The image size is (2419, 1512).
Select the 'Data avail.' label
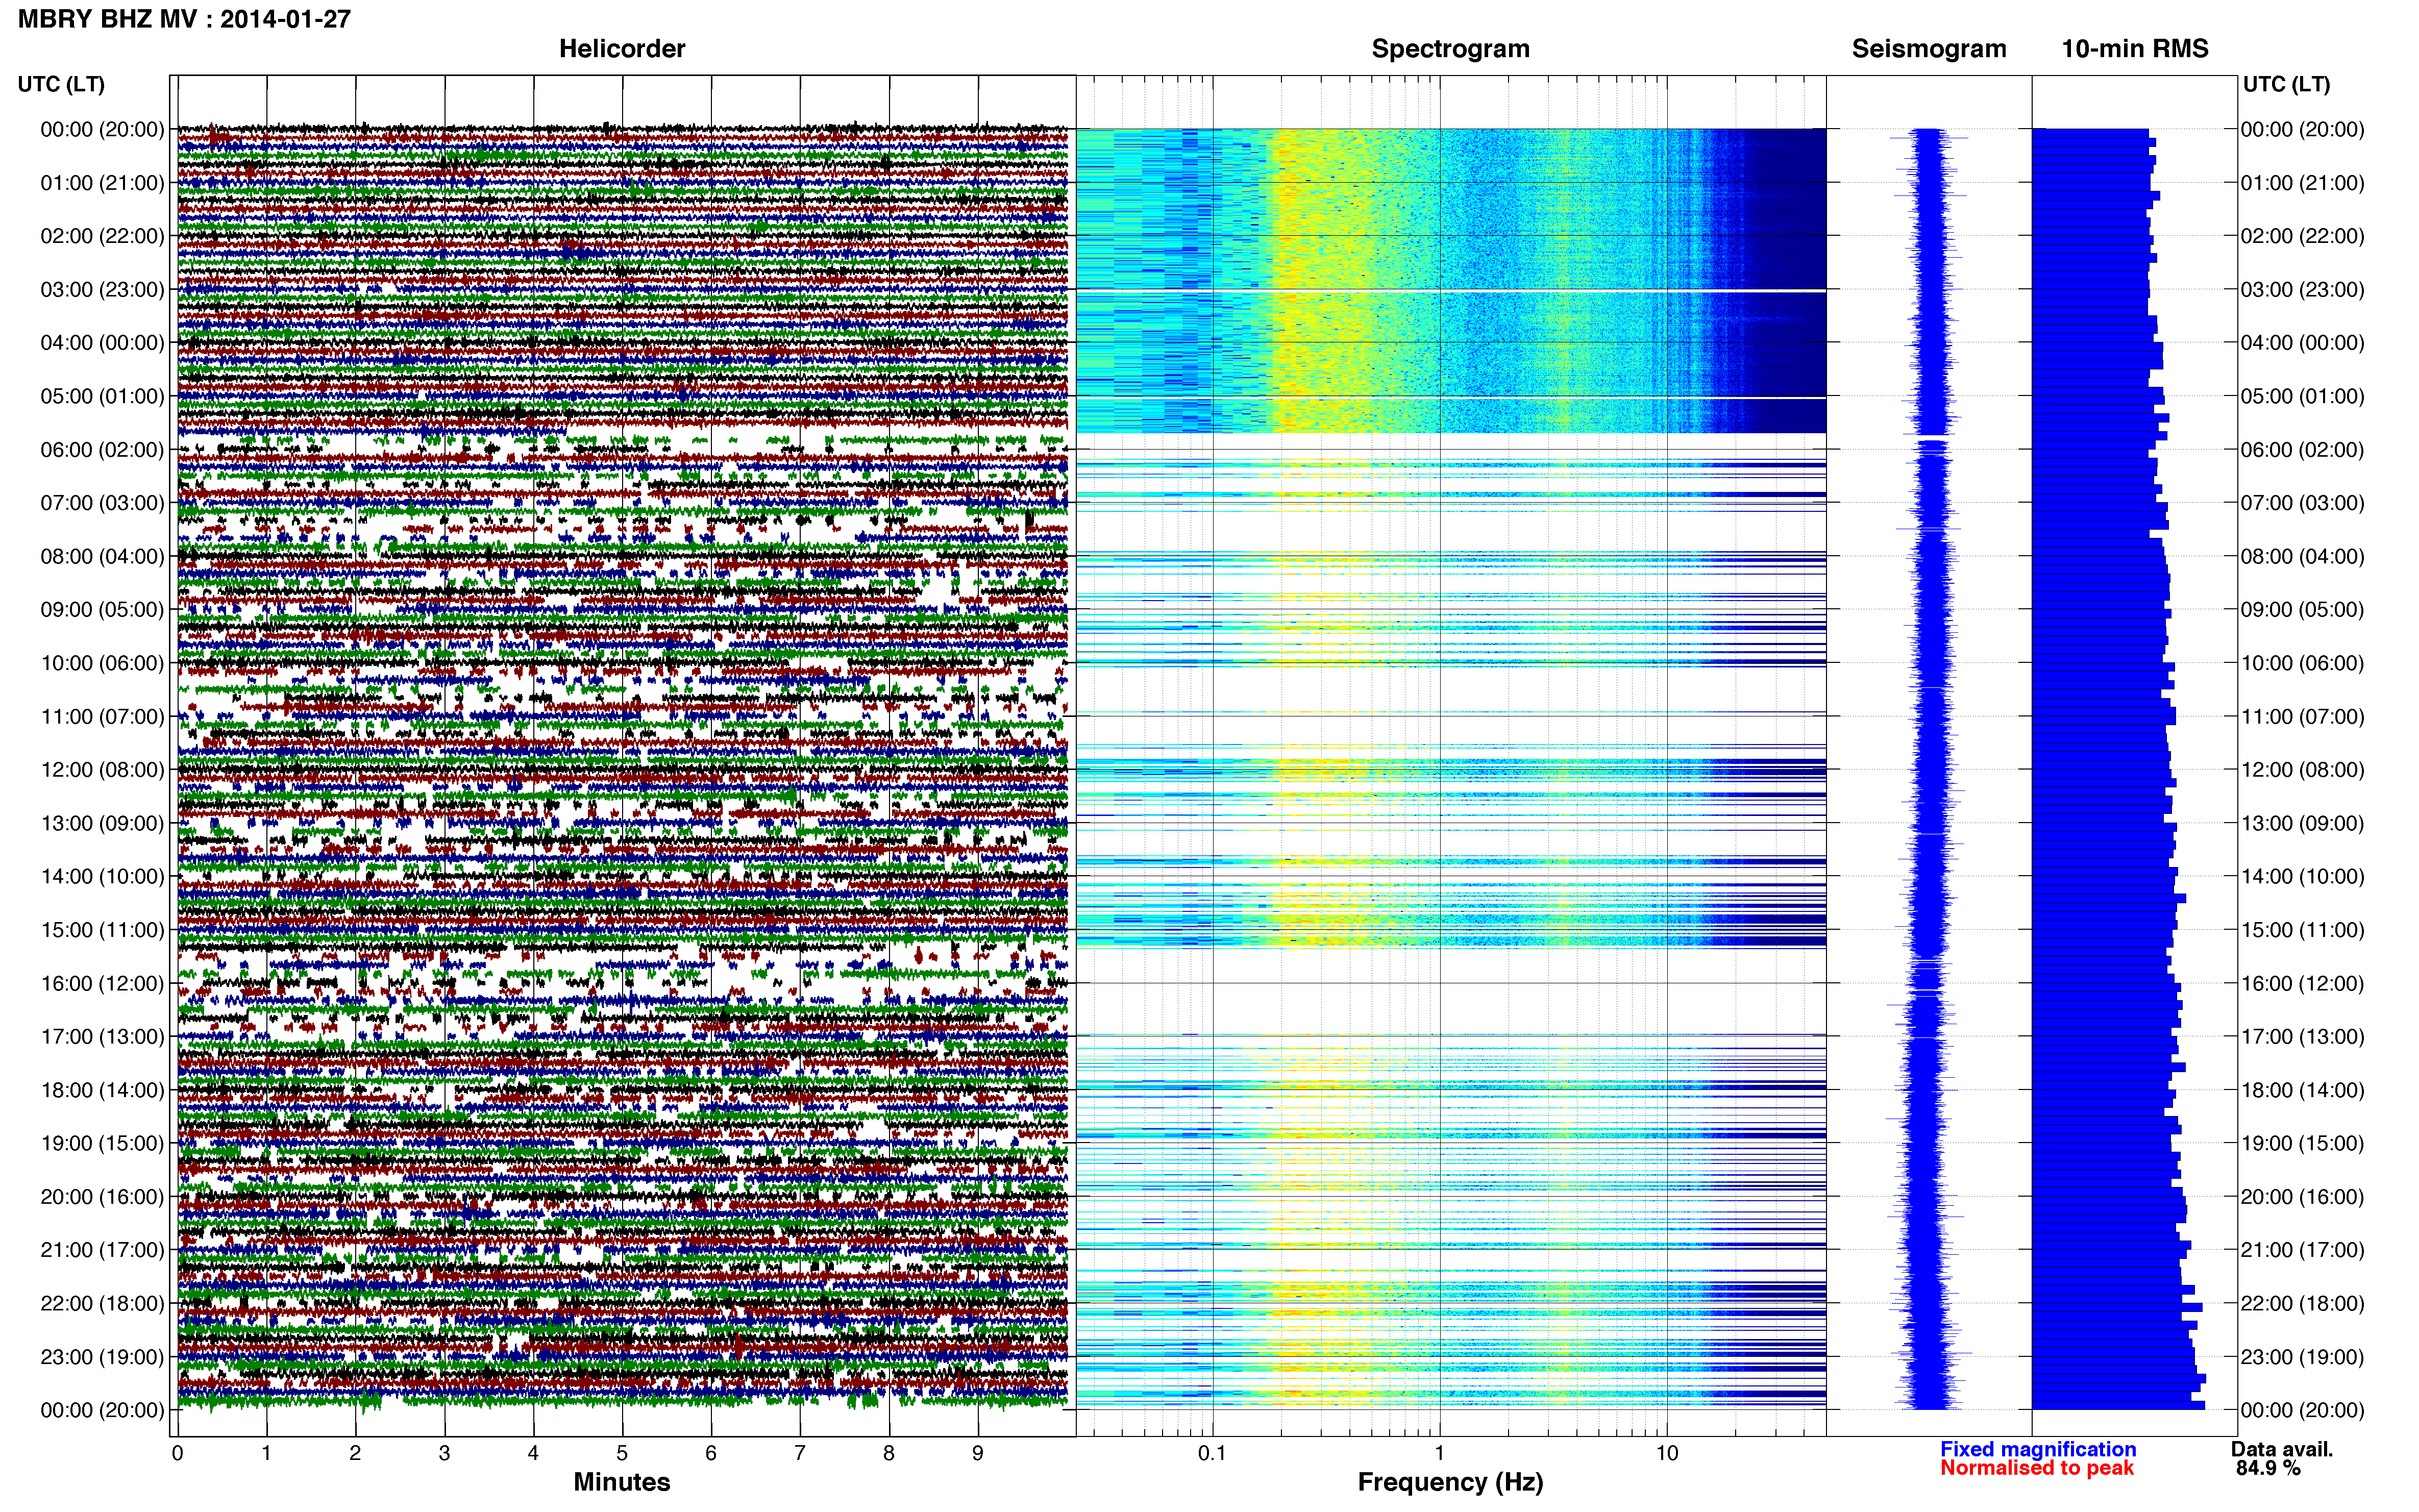(x=2282, y=1449)
